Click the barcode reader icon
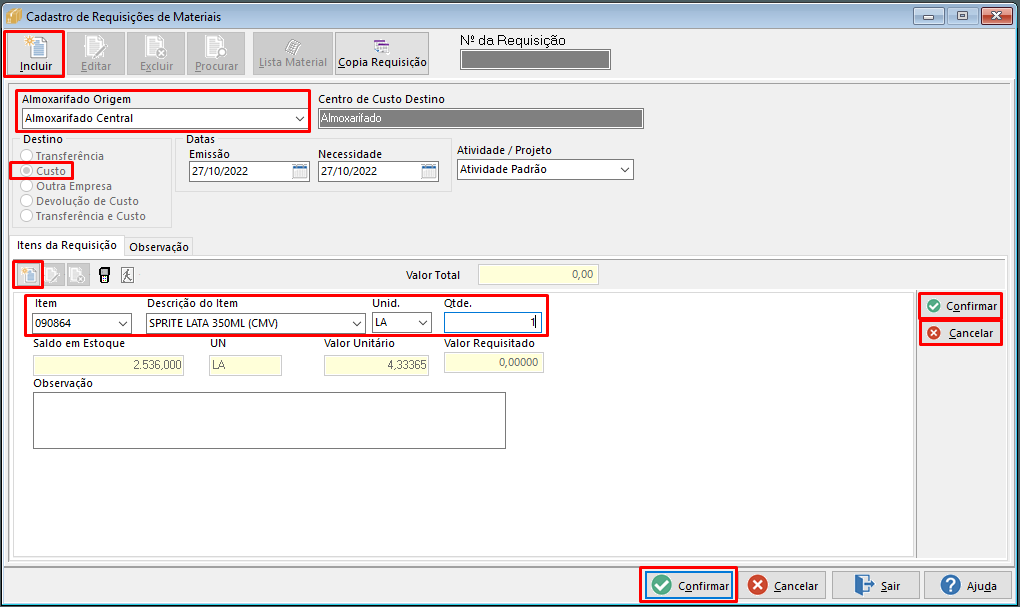Viewport: 1020px width, 607px height. [x=104, y=275]
